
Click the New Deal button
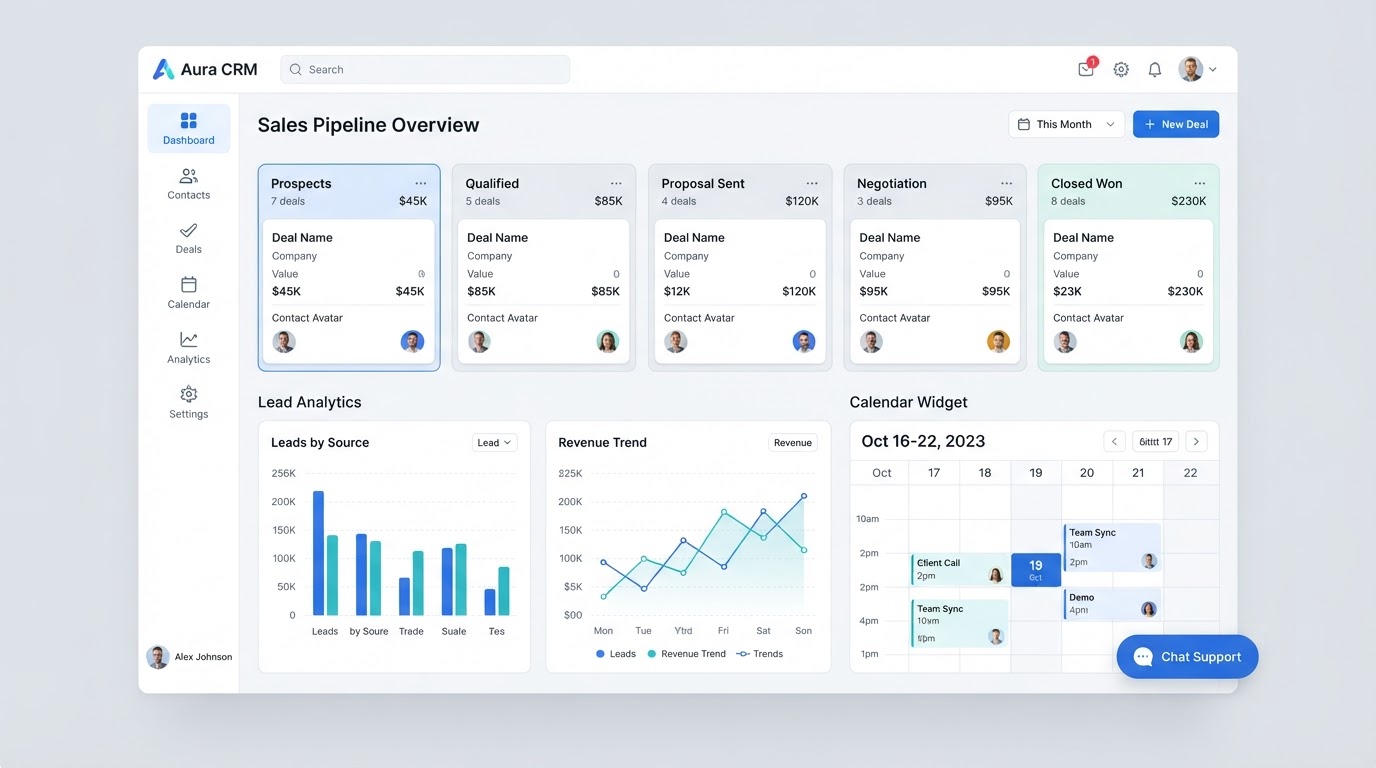point(1175,124)
